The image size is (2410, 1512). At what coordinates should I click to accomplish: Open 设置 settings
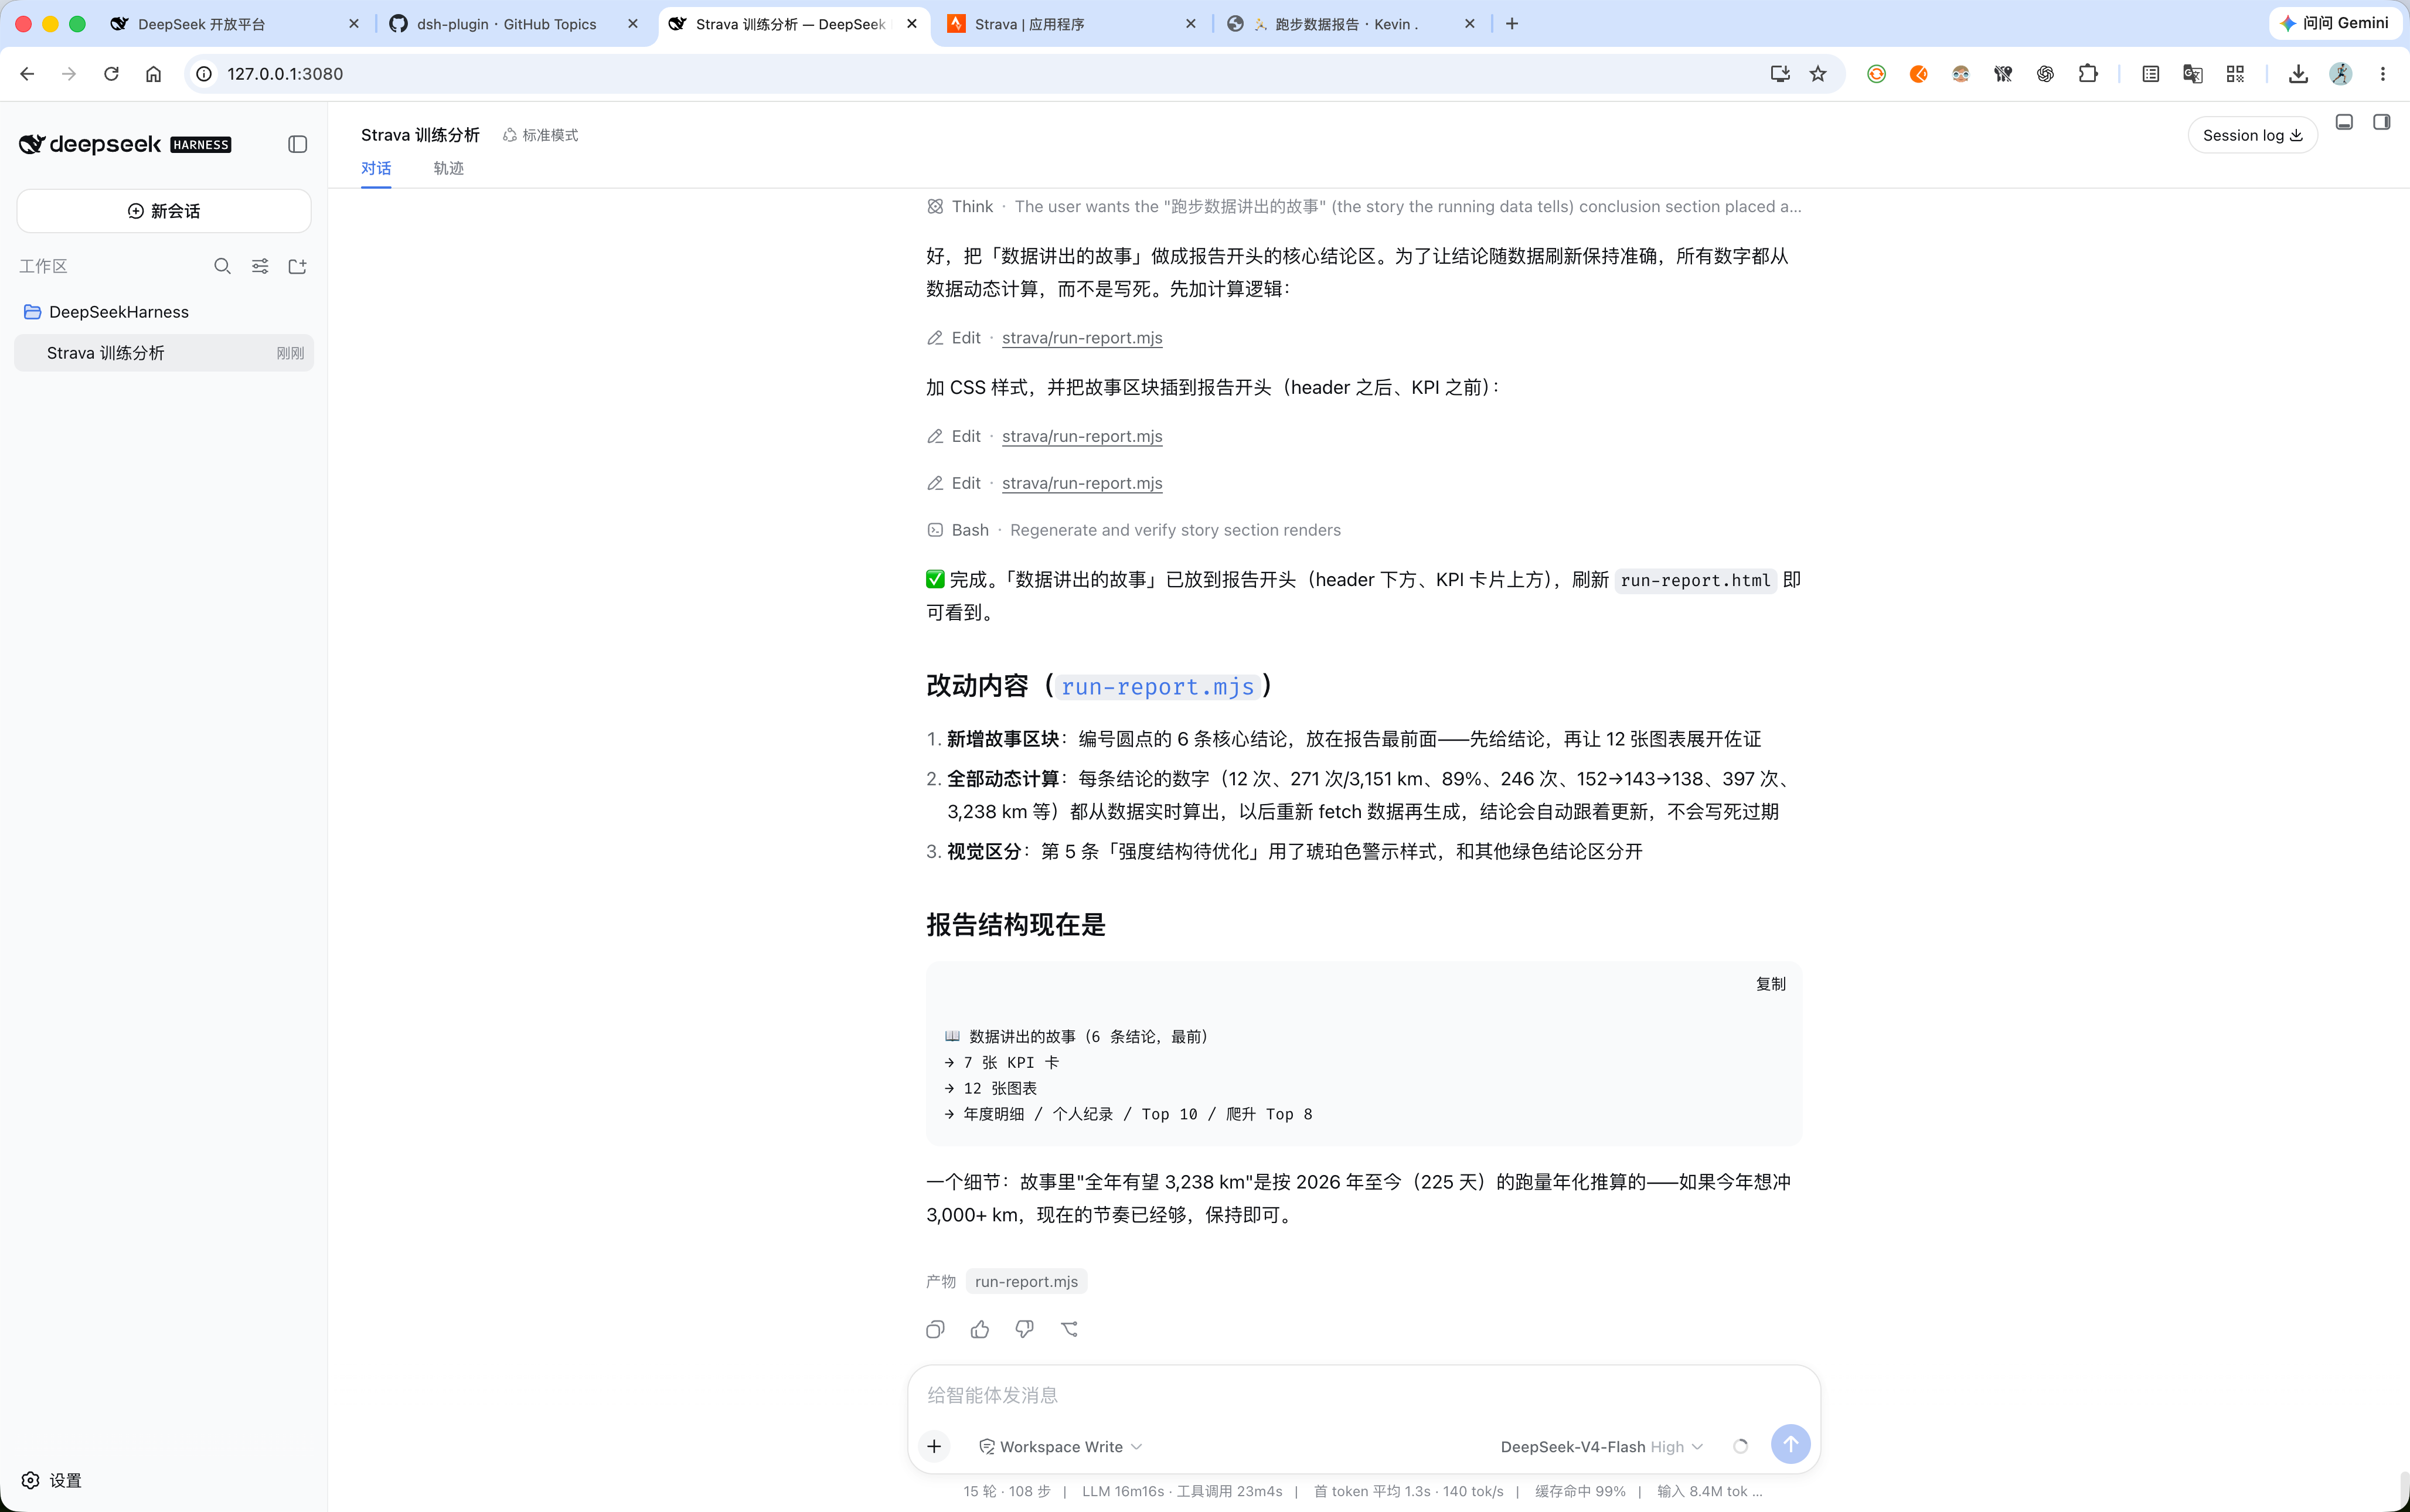coord(52,1480)
